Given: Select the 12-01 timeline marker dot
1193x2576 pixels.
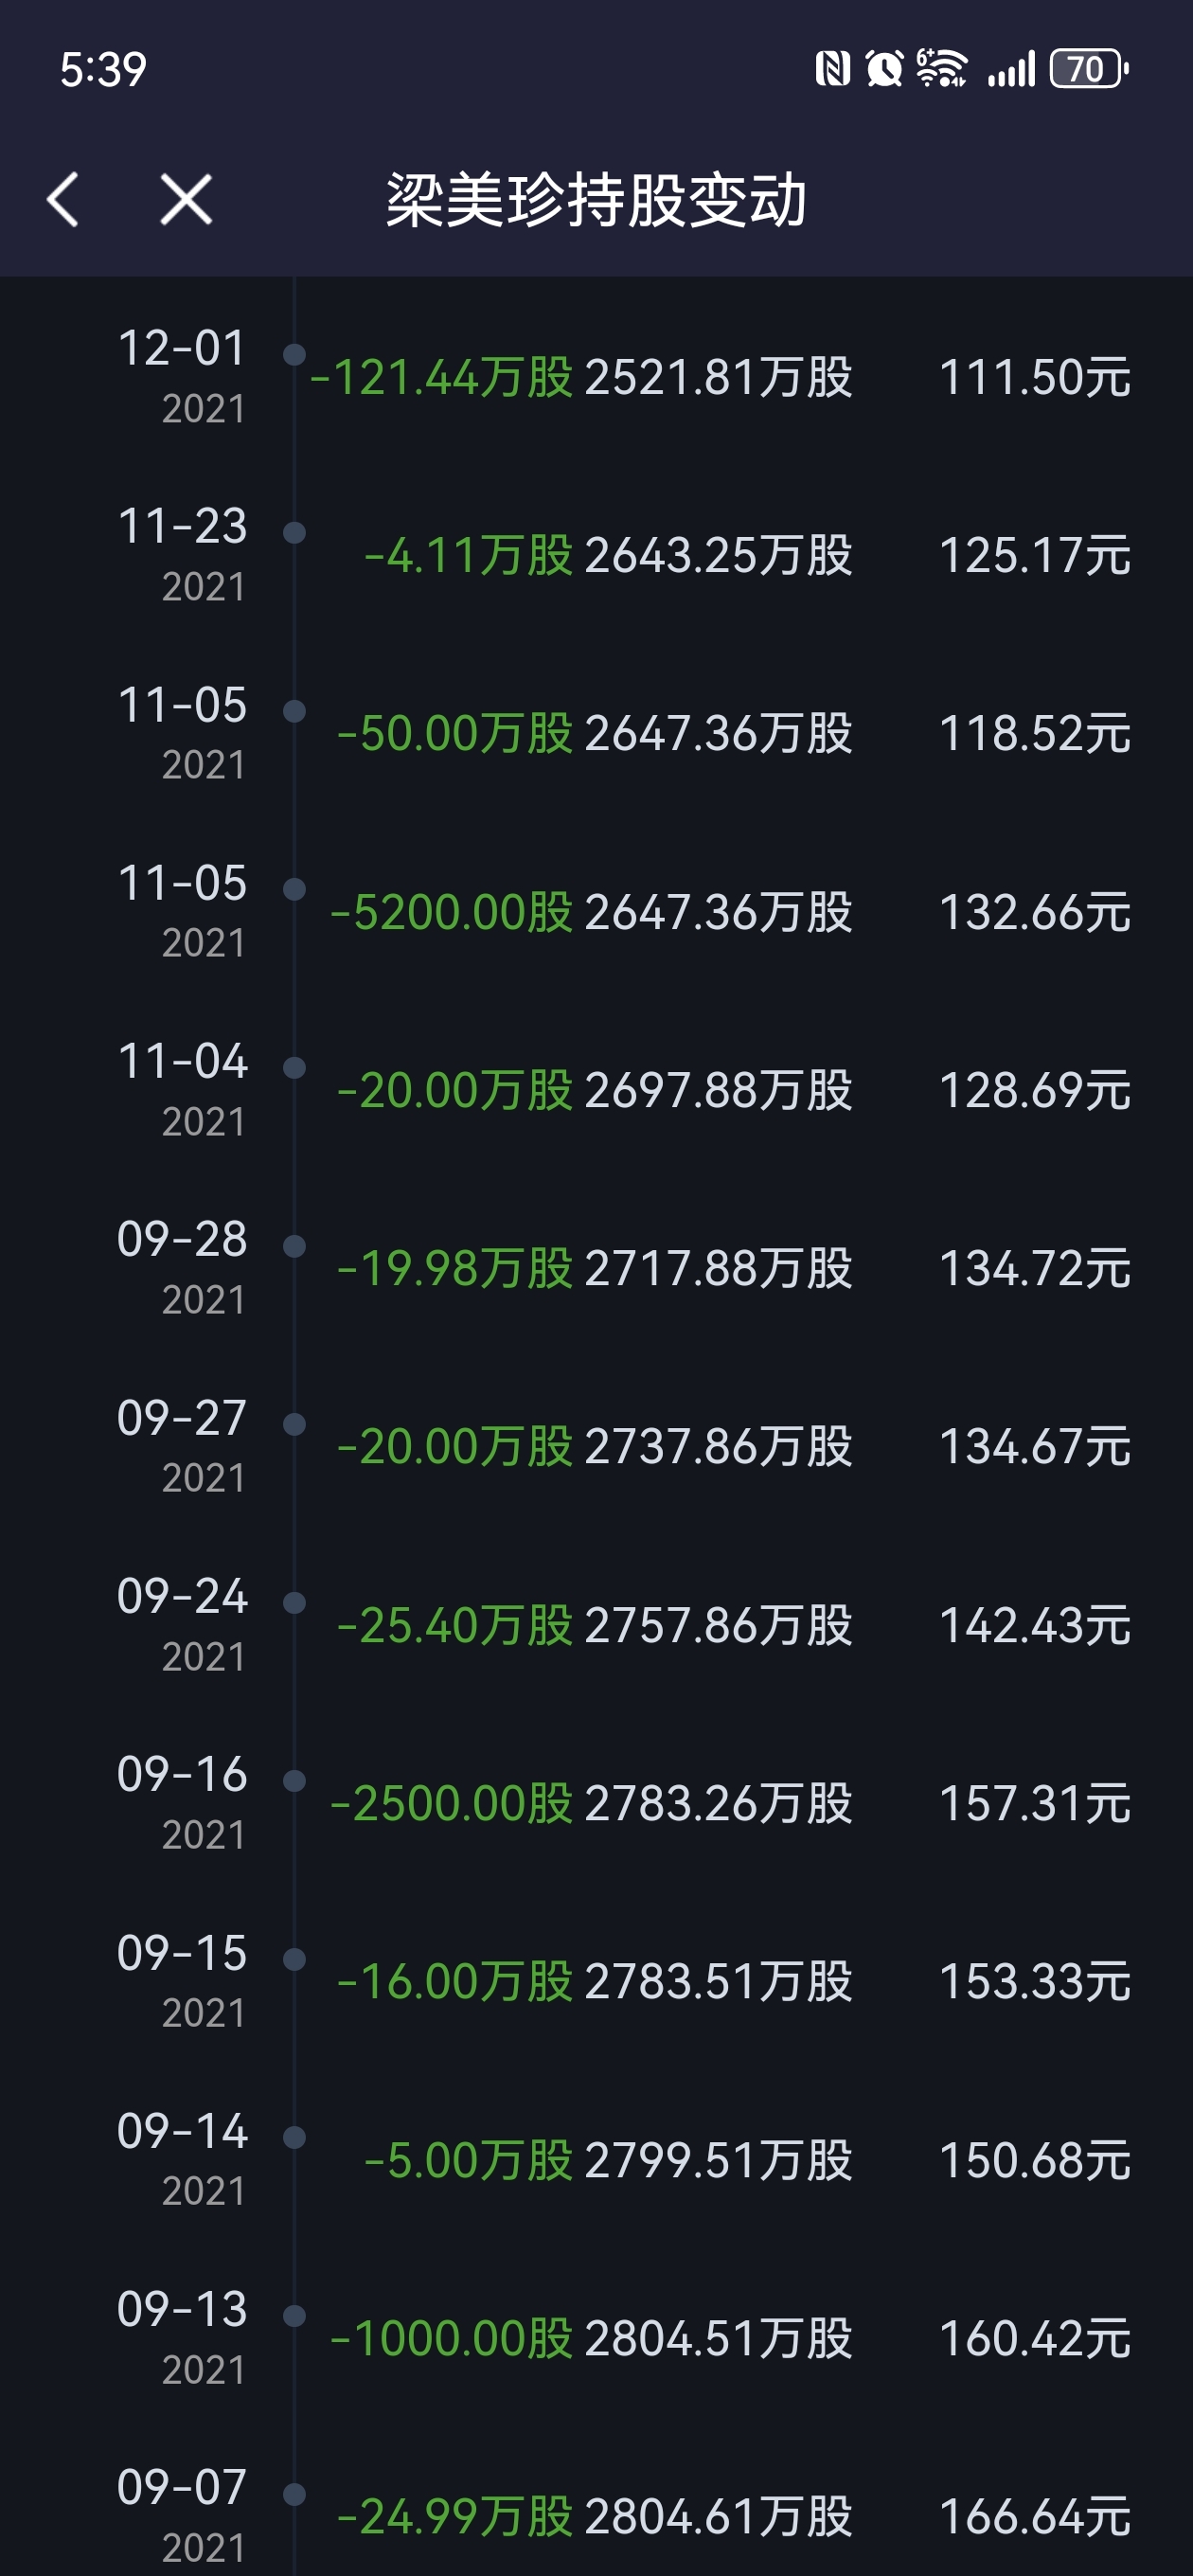Looking at the screenshot, I should point(294,354).
